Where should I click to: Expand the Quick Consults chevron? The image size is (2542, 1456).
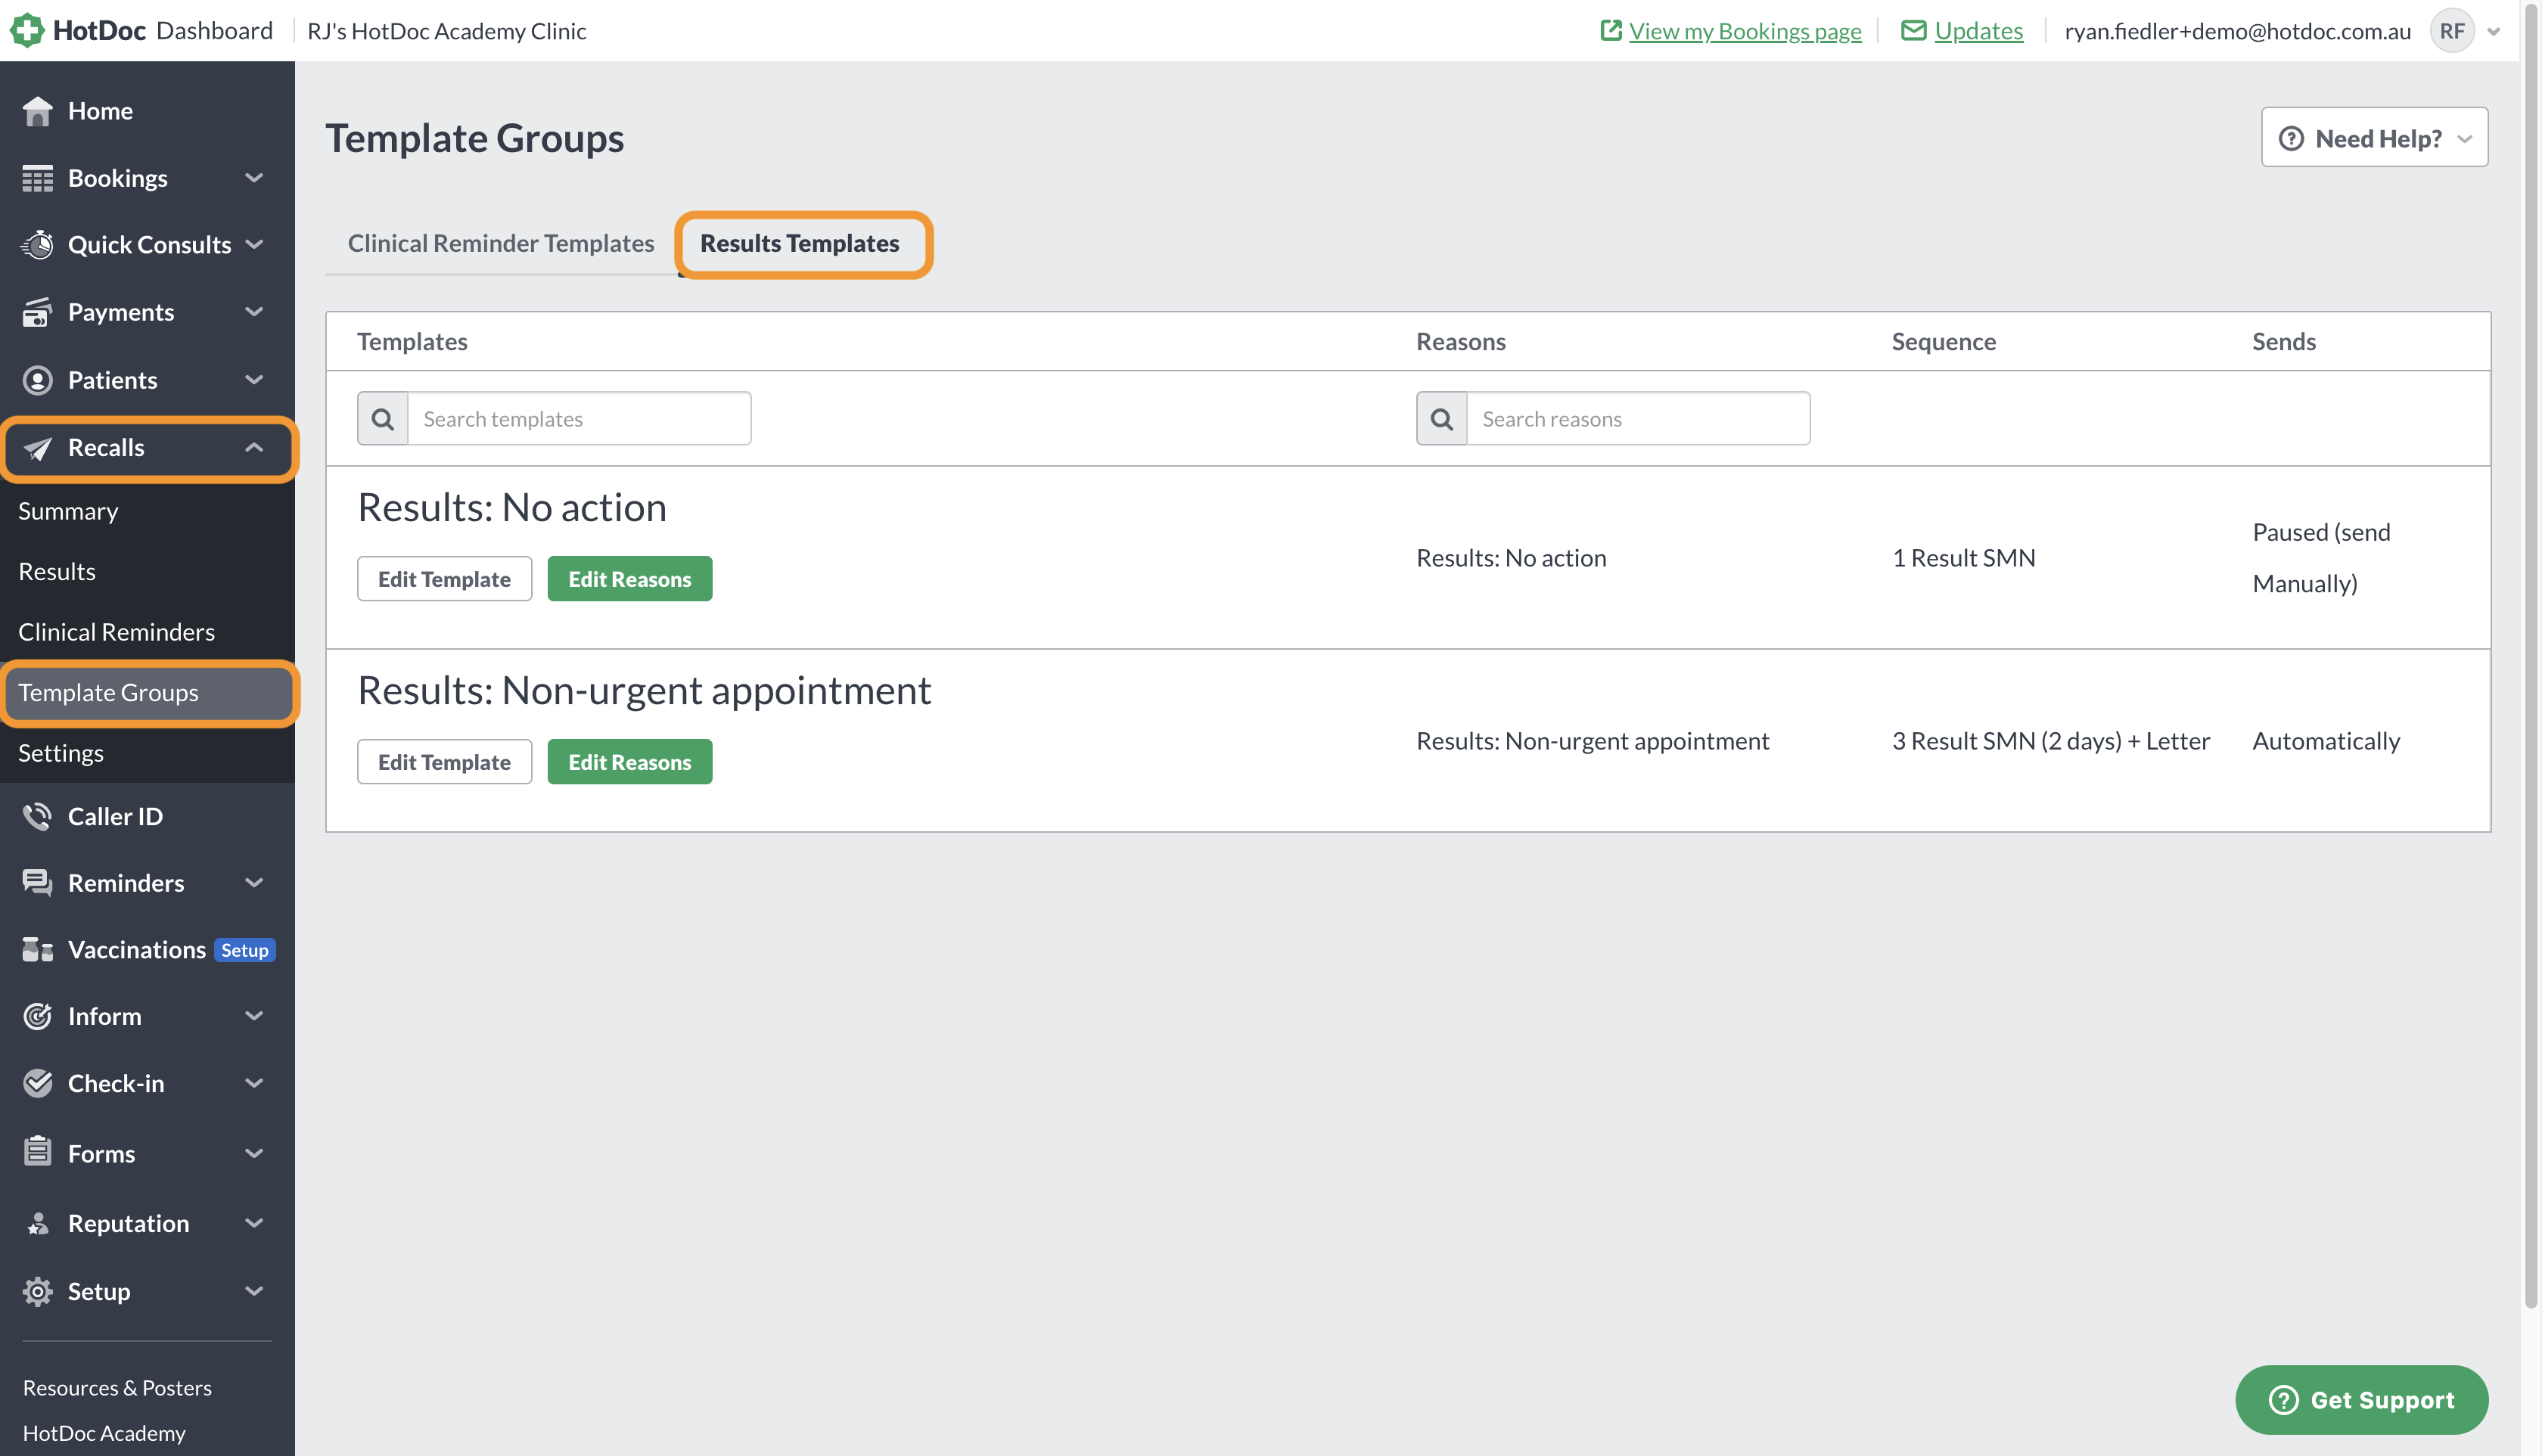click(x=254, y=244)
